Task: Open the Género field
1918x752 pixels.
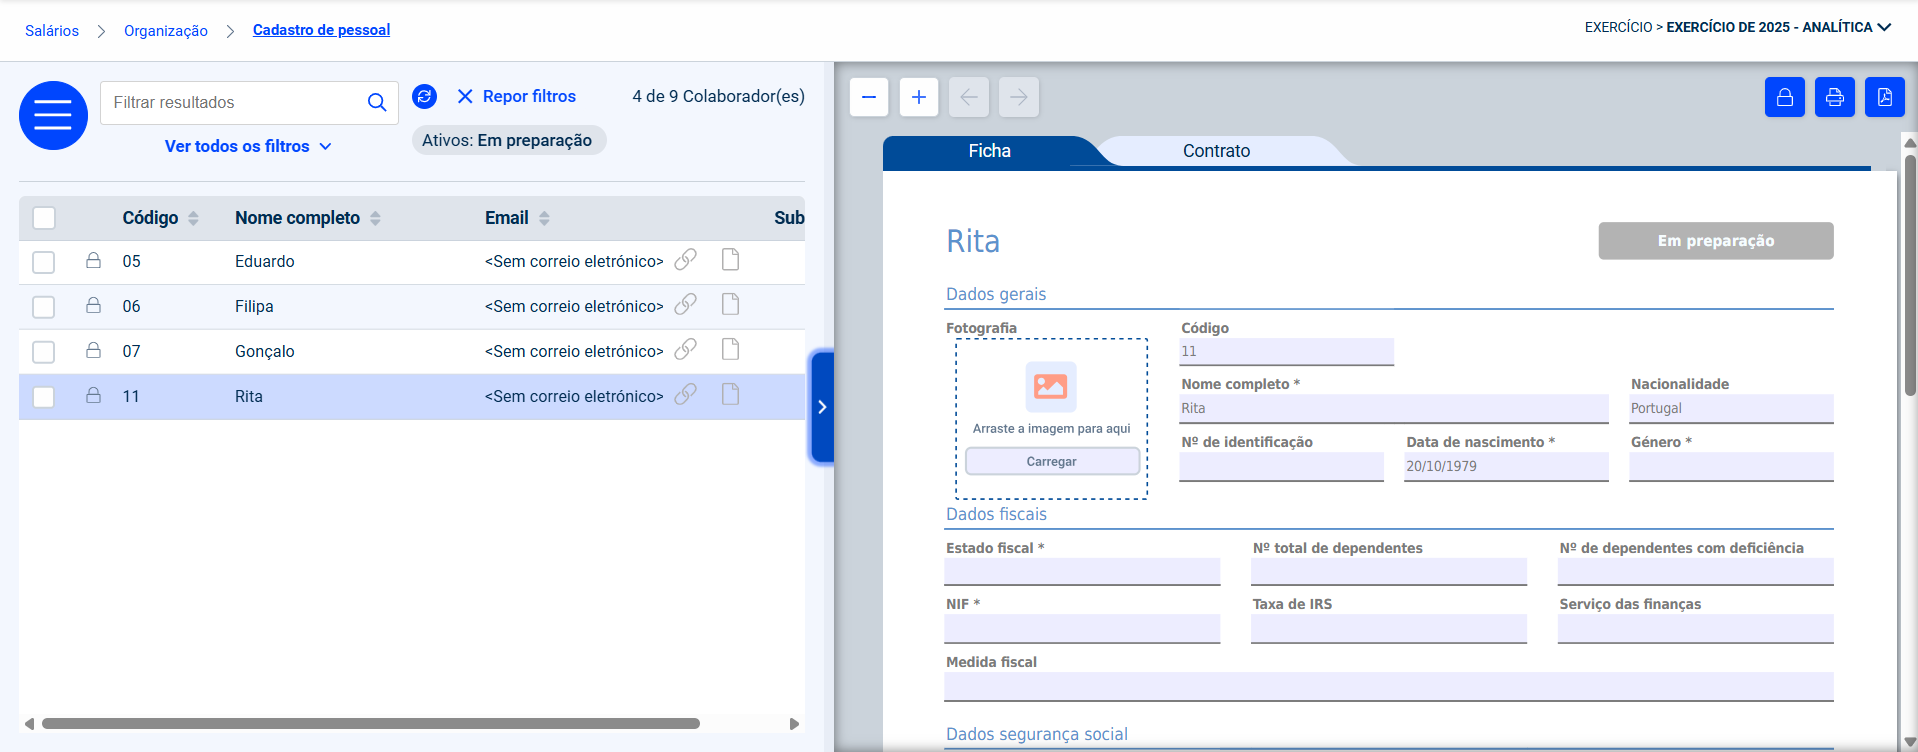Action: coord(1731,466)
